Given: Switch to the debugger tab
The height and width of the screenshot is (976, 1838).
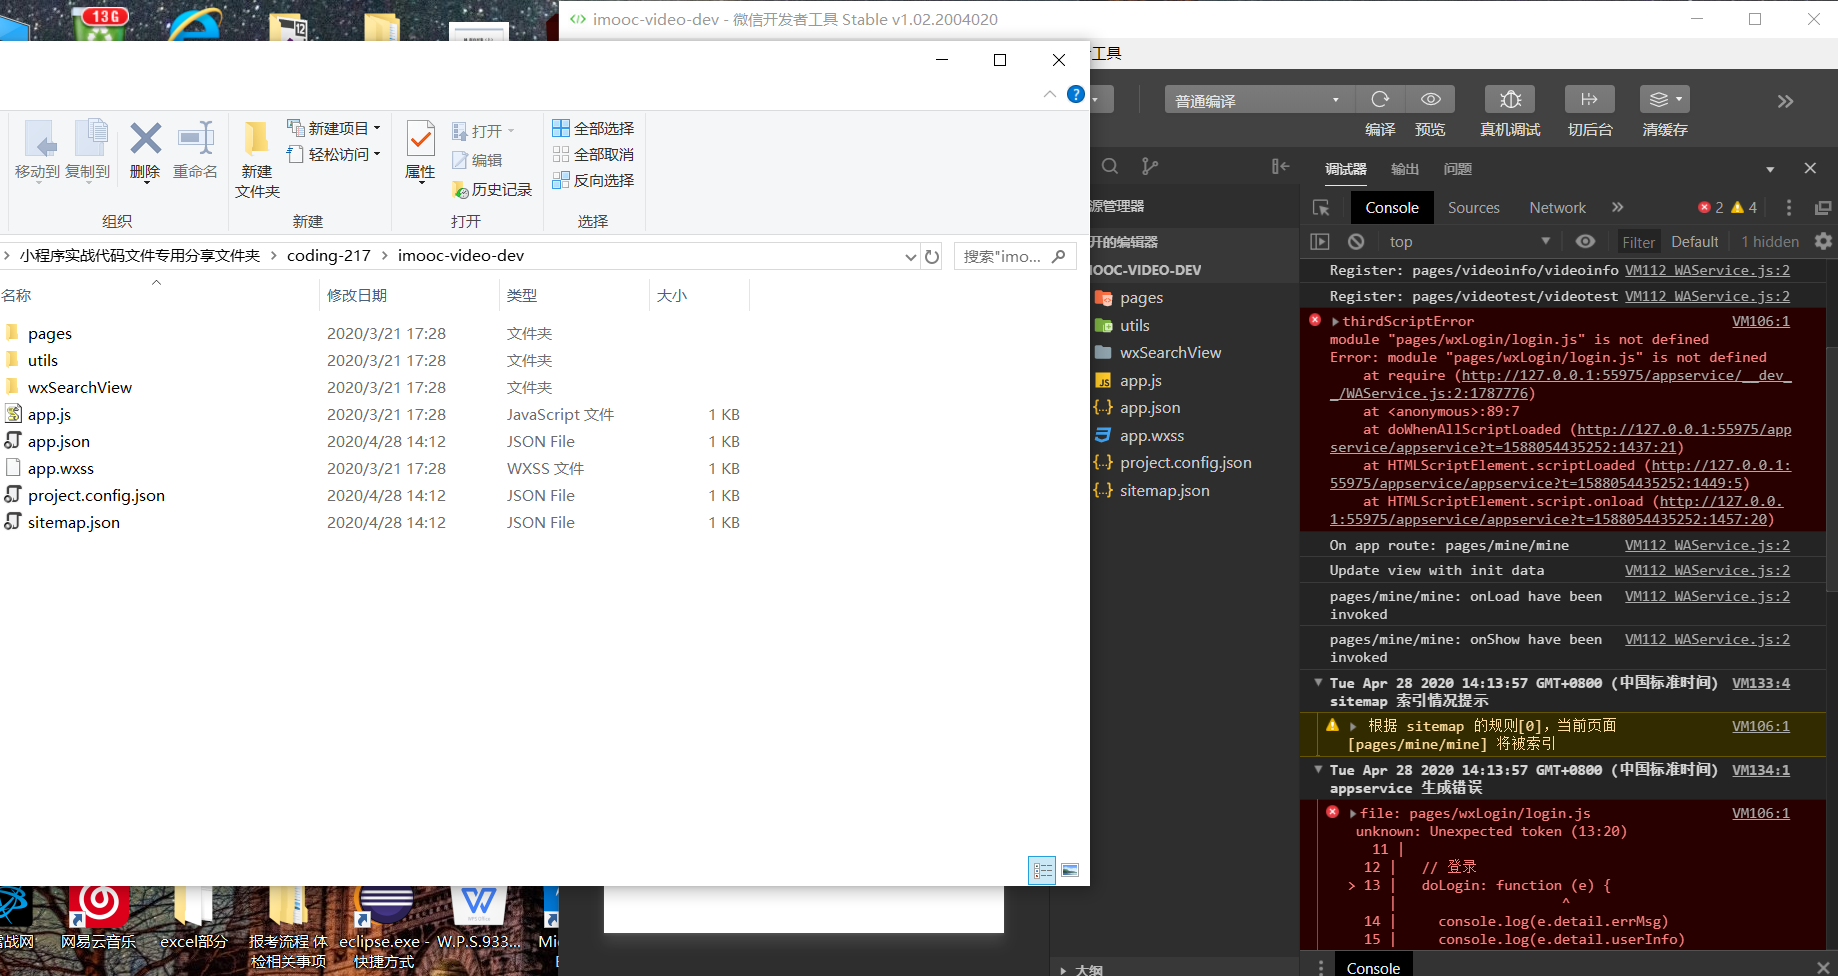Looking at the screenshot, I should tap(1346, 169).
